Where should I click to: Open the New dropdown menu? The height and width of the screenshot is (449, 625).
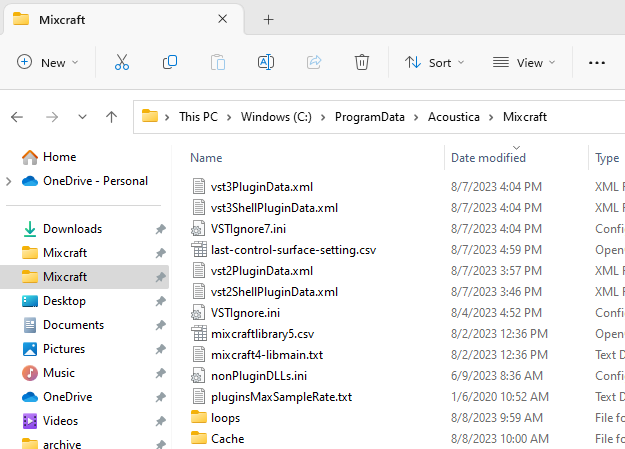click(47, 63)
